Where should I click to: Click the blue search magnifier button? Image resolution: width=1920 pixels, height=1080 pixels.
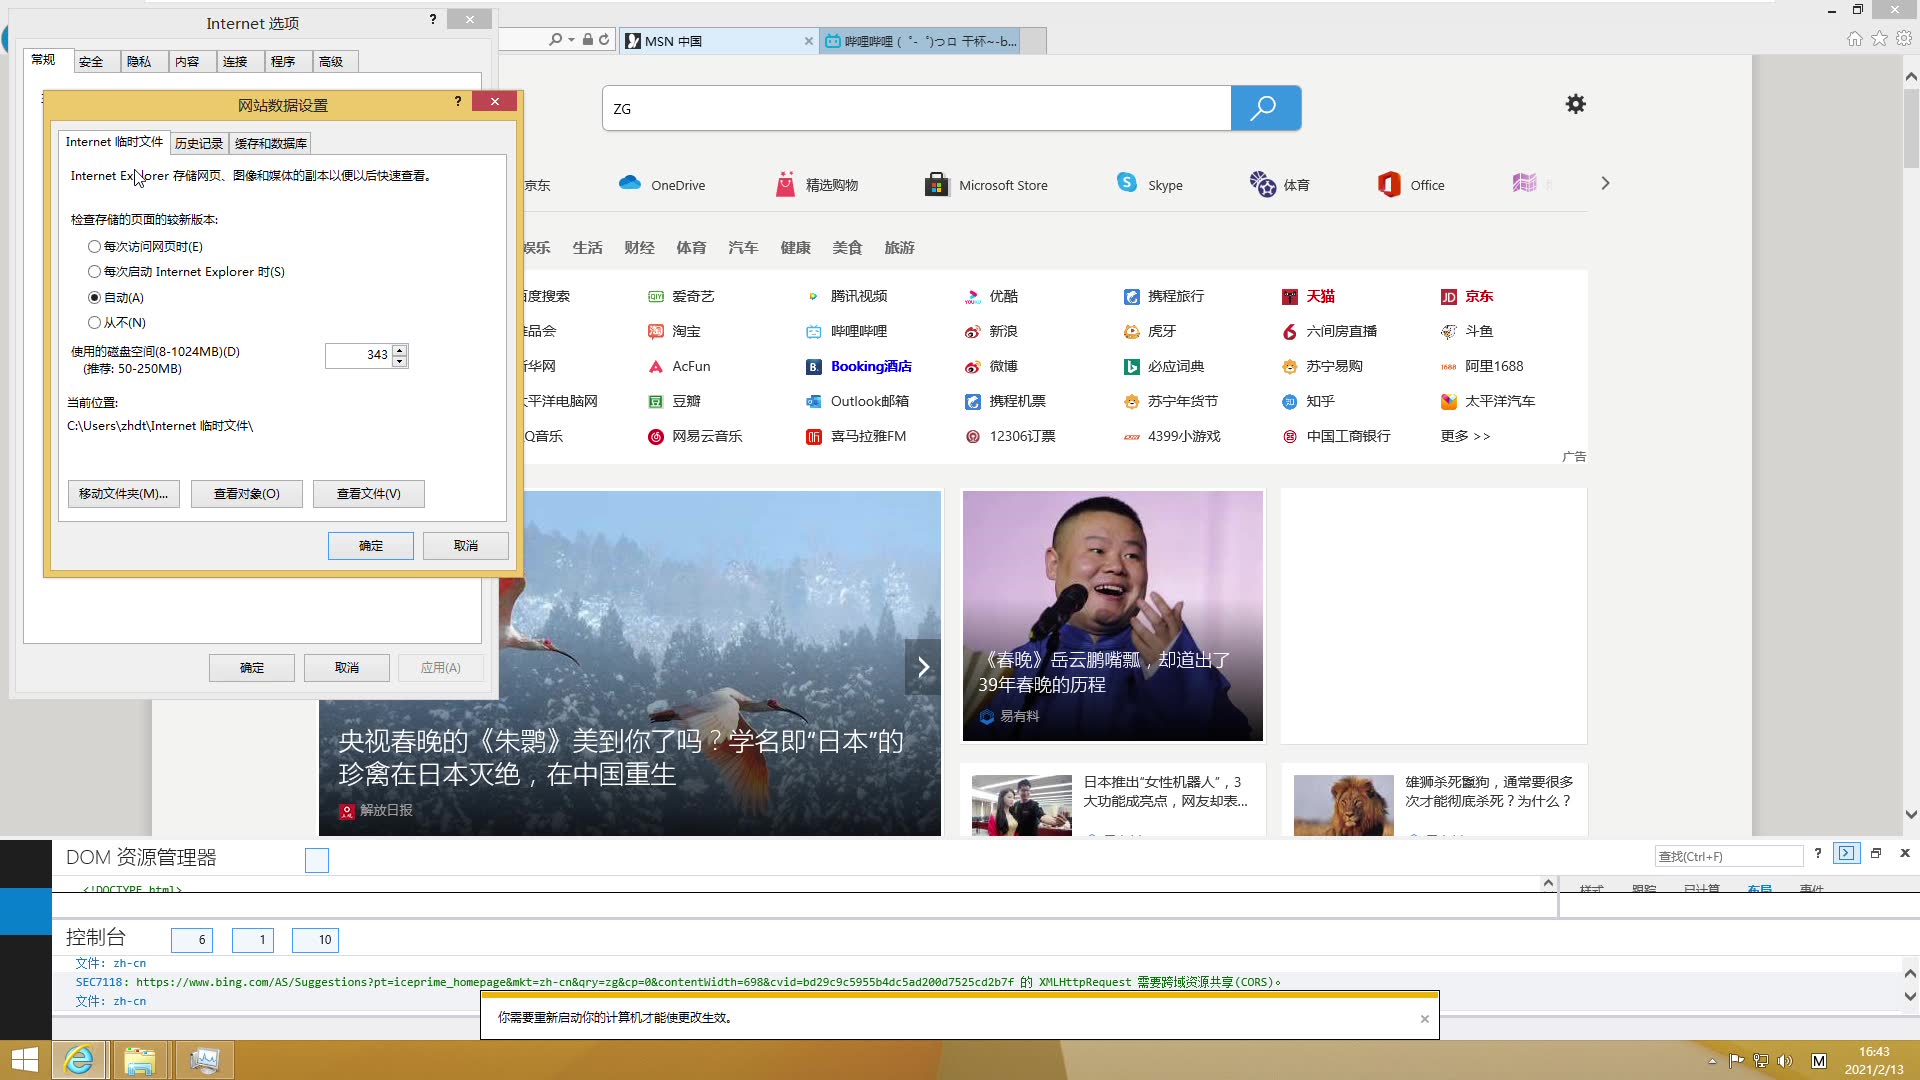1265,108
